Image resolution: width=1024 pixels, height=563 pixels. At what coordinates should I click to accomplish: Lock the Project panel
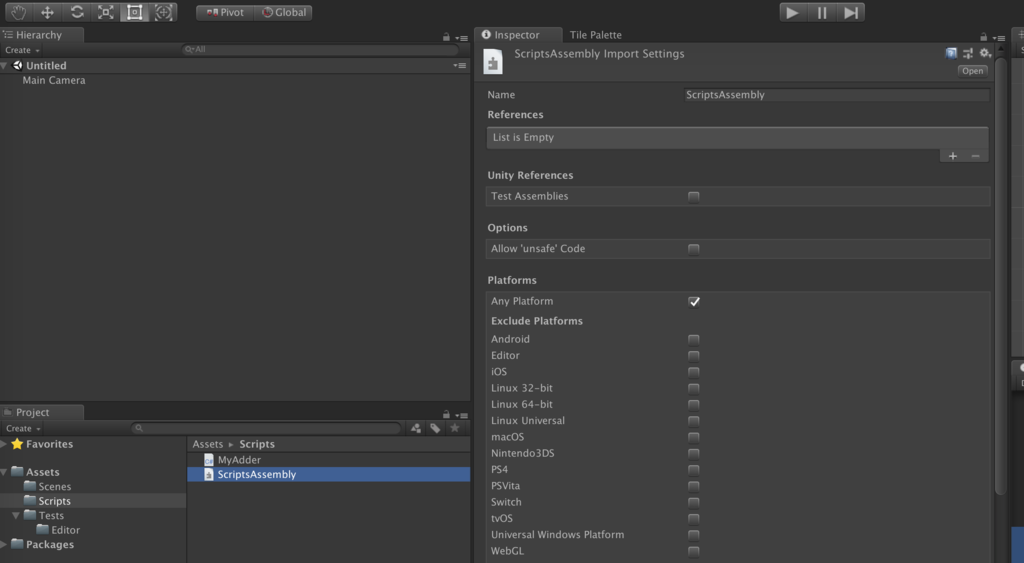(x=446, y=414)
